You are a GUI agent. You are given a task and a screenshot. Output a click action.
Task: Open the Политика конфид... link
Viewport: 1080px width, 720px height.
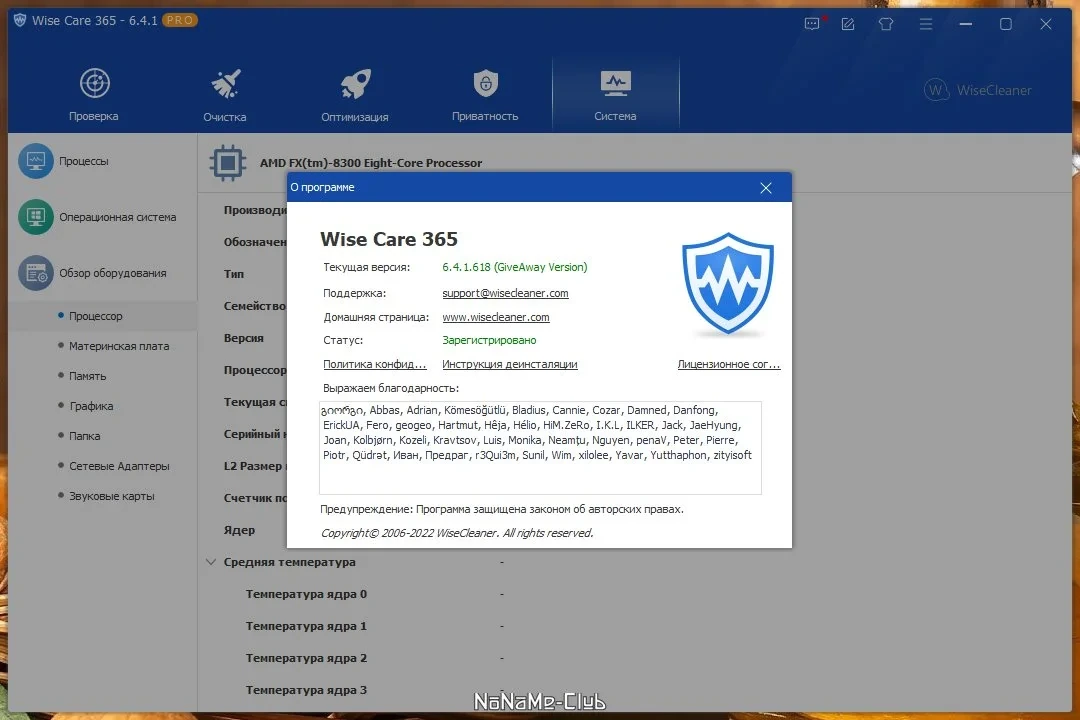(x=375, y=364)
